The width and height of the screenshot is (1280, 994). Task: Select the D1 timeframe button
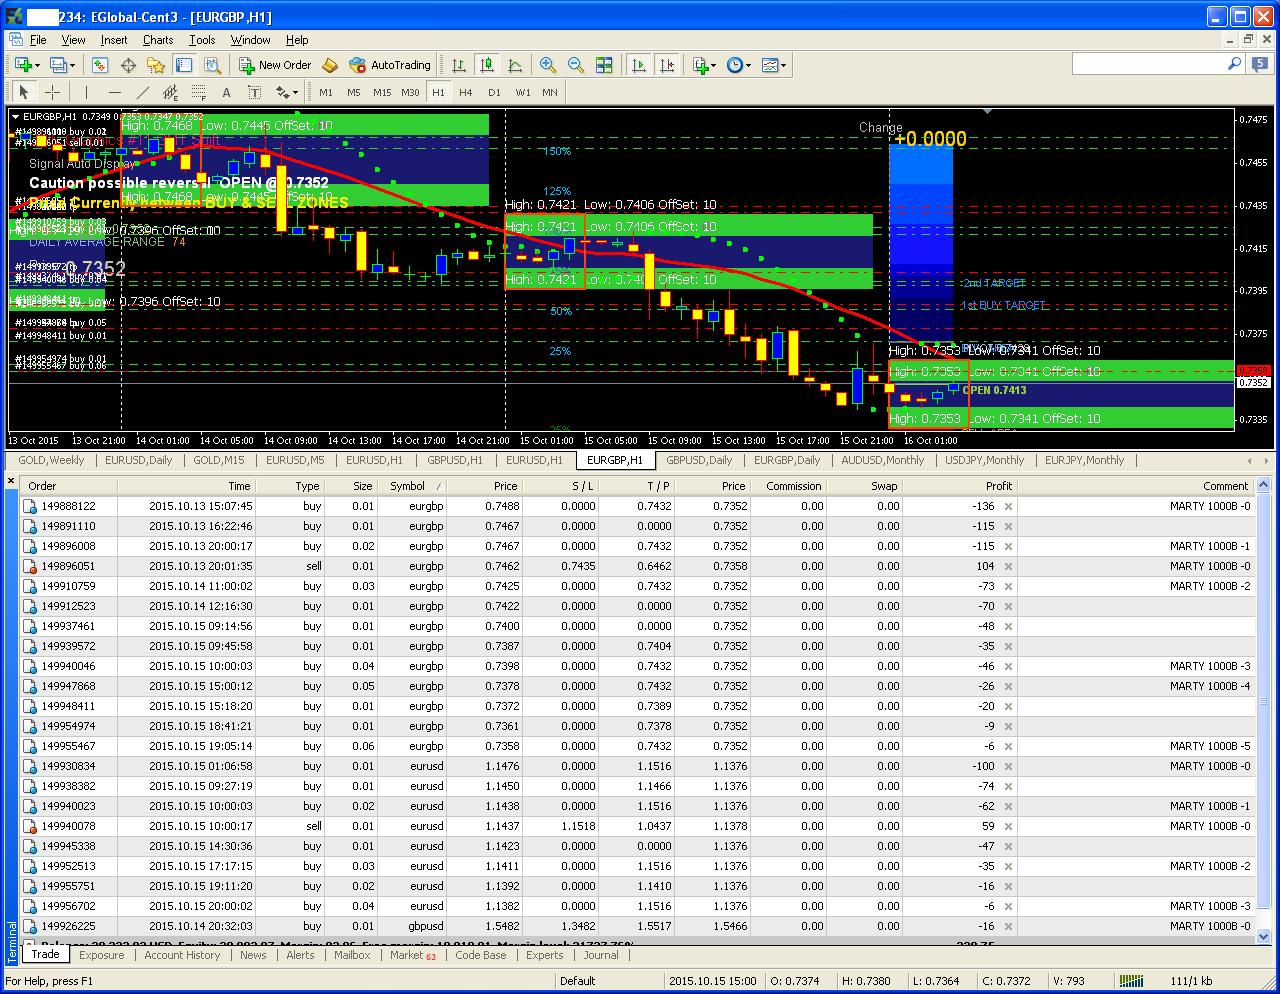click(x=494, y=92)
